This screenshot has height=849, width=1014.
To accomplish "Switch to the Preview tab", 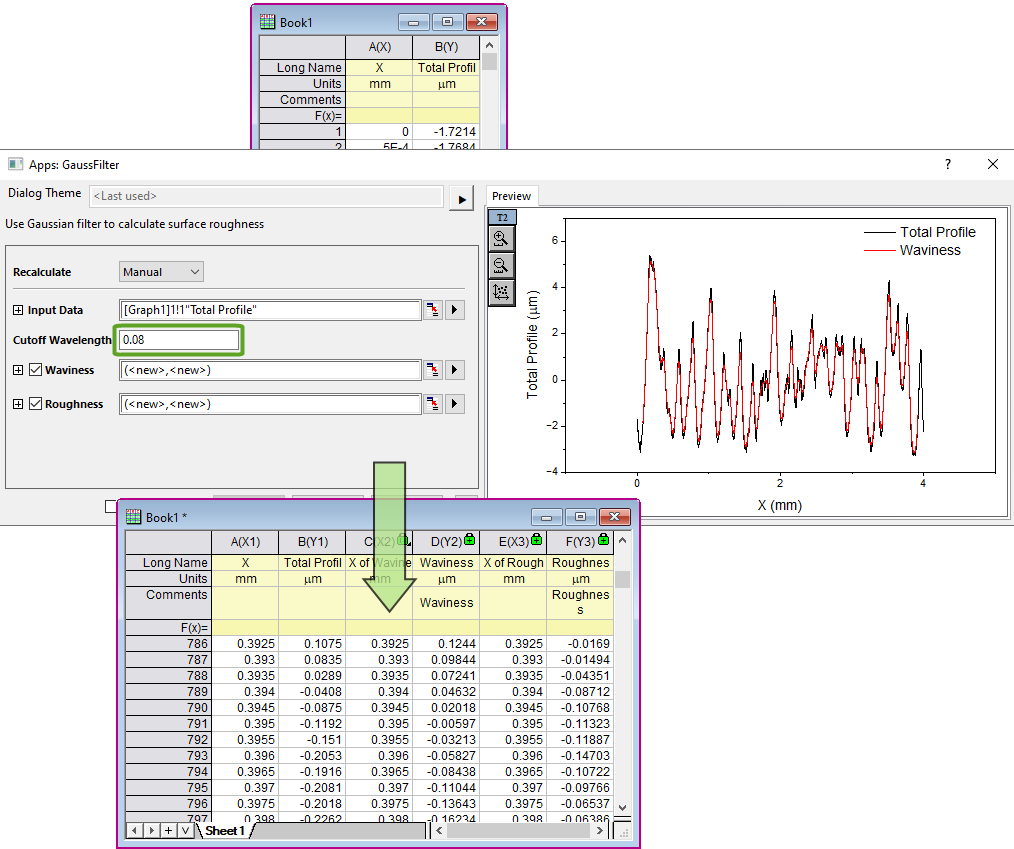I will [x=510, y=196].
